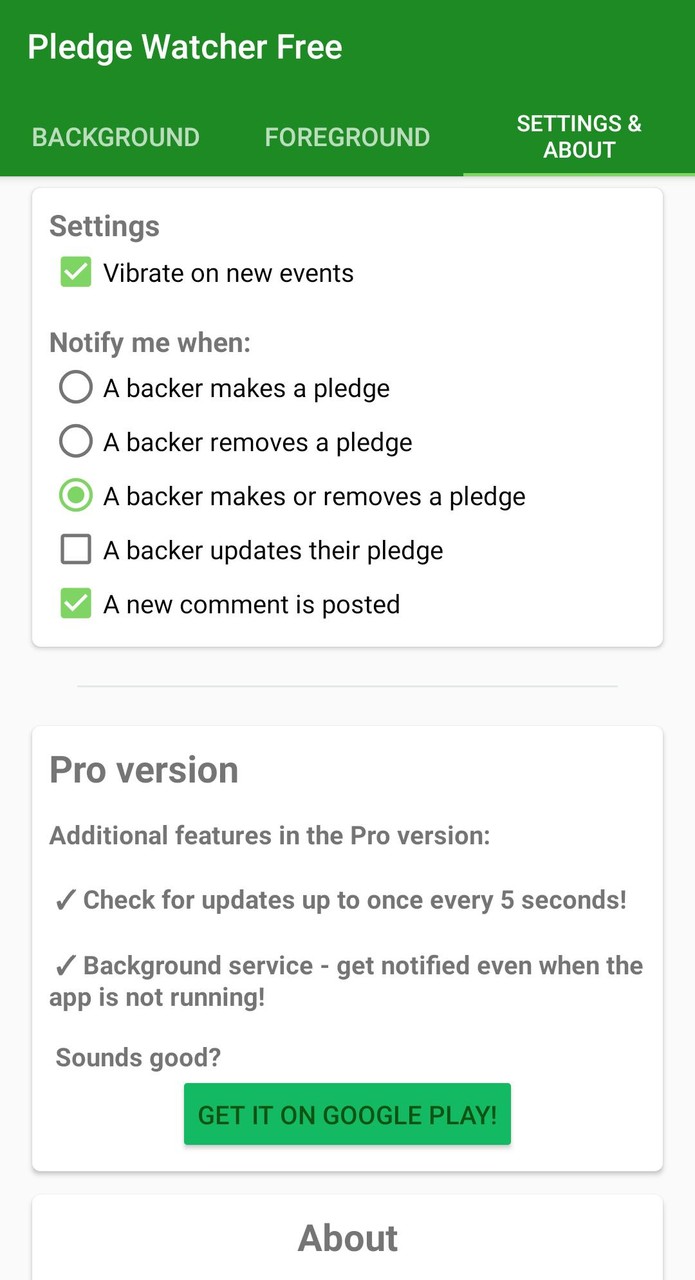Click the About section heading
Image resolution: width=695 pixels, height=1280 pixels.
[347, 1238]
